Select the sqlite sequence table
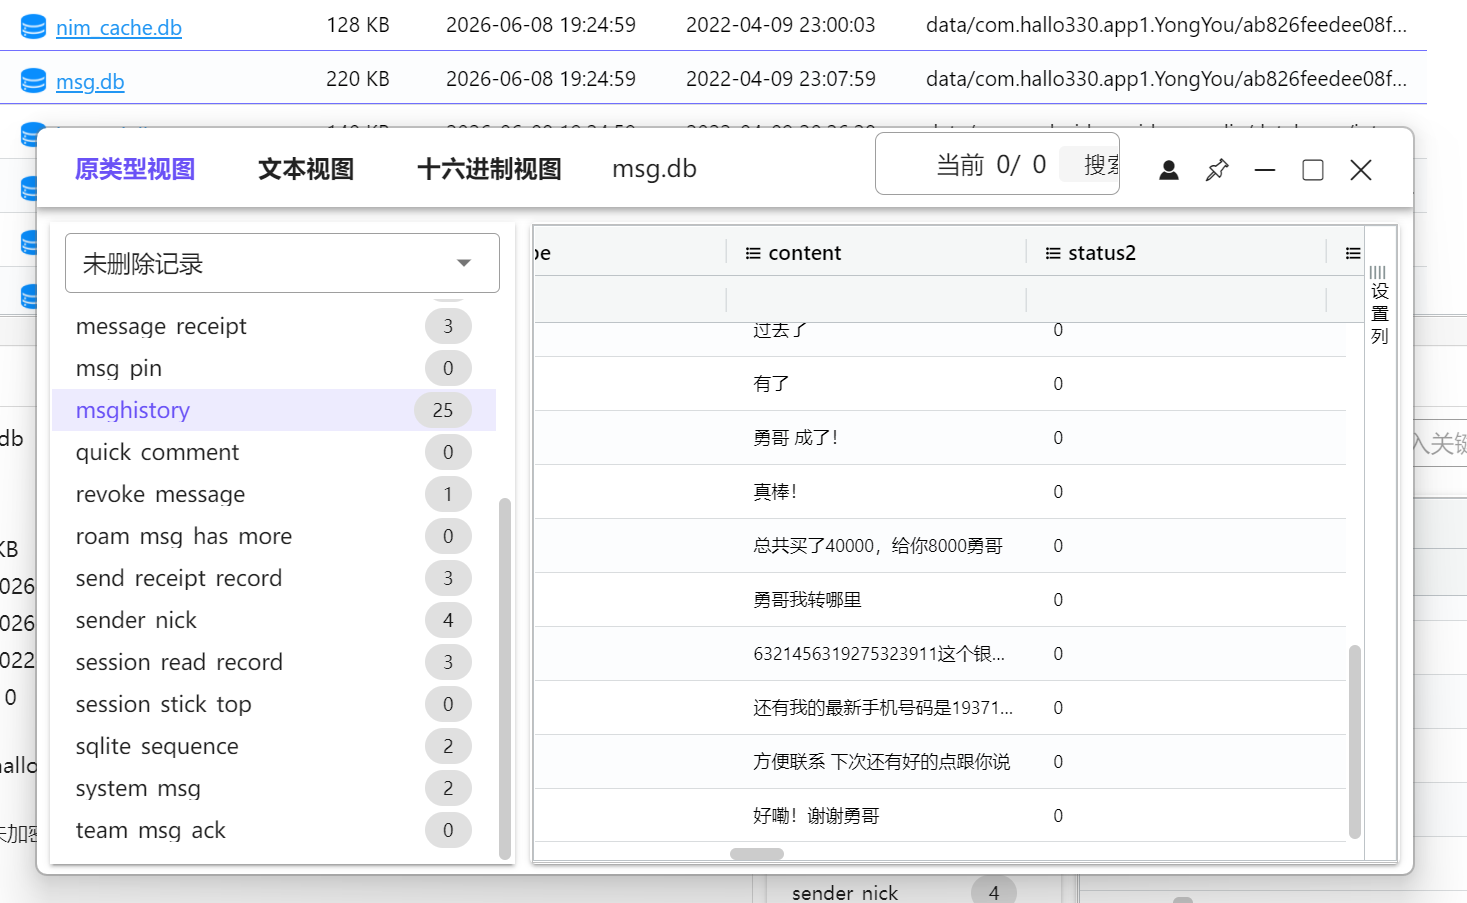This screenshot has height=903, width=1467. point(274,746)
